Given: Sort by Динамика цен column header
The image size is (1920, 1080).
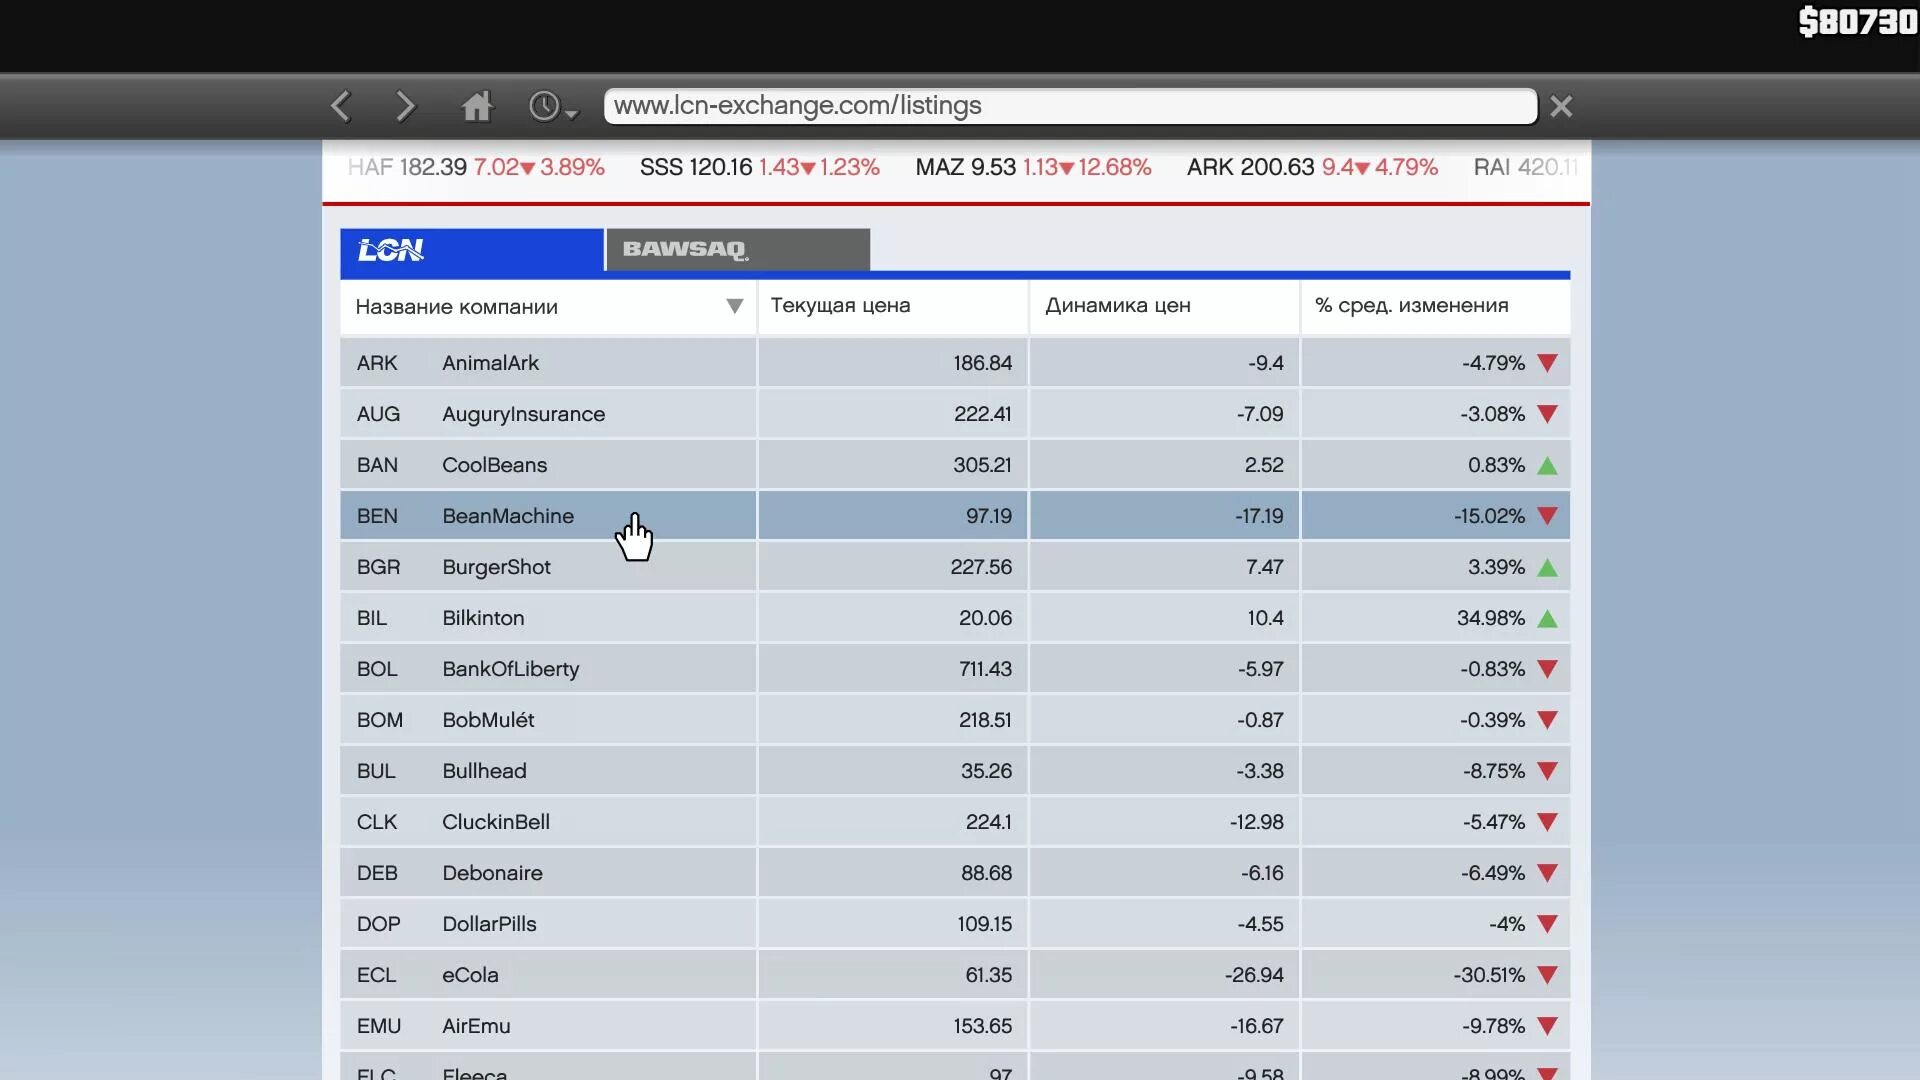Looking at the screenshot, I should coord(1117,306).
